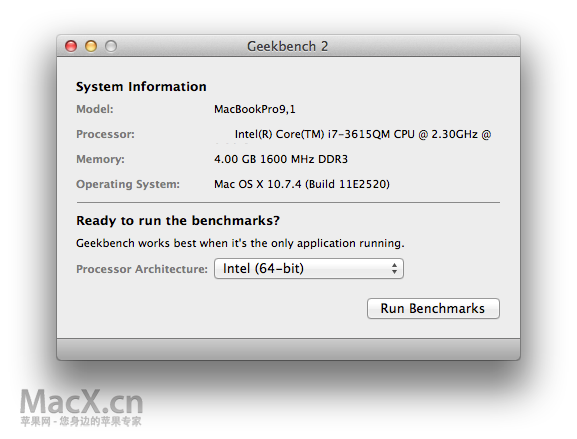Click the dropdown stepper arrows beside Intel (64-bit)
577x439 pixels.
point(394,269)
